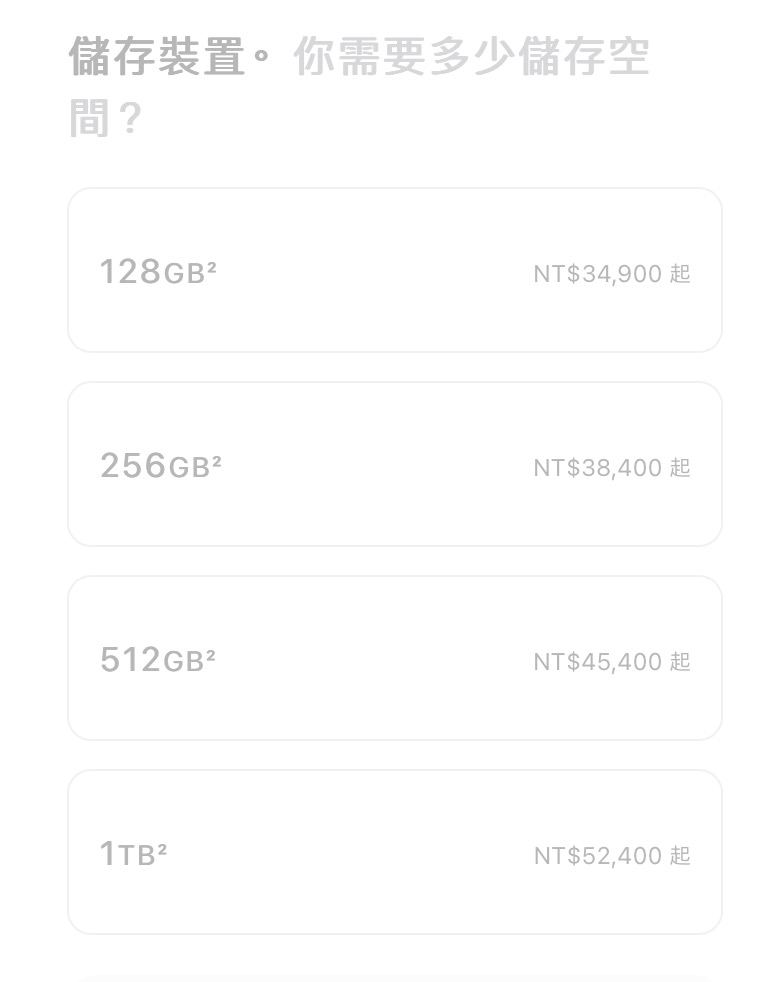The width and height of the screenshot is (764, 982).
Task: Click the NT$52,400 起 price text
Action: pyautogui.click(x=612, y=856)
